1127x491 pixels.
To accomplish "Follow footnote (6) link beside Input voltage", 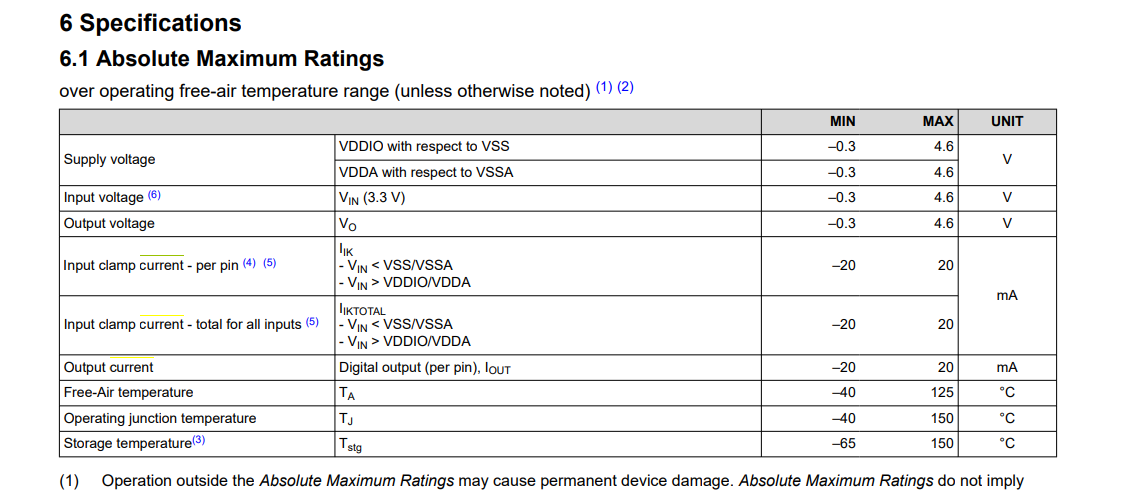I will click(x=155, y=195).
